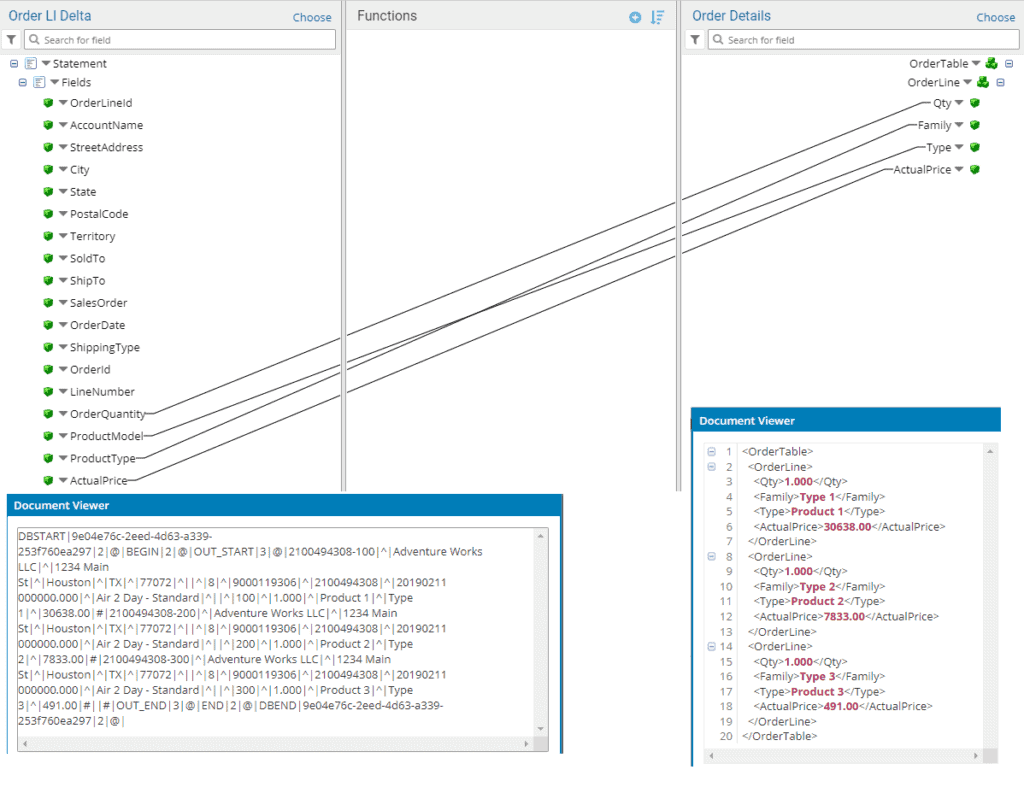
Task: Focus the Order Details search field
Action: click(x=863, y=40)
